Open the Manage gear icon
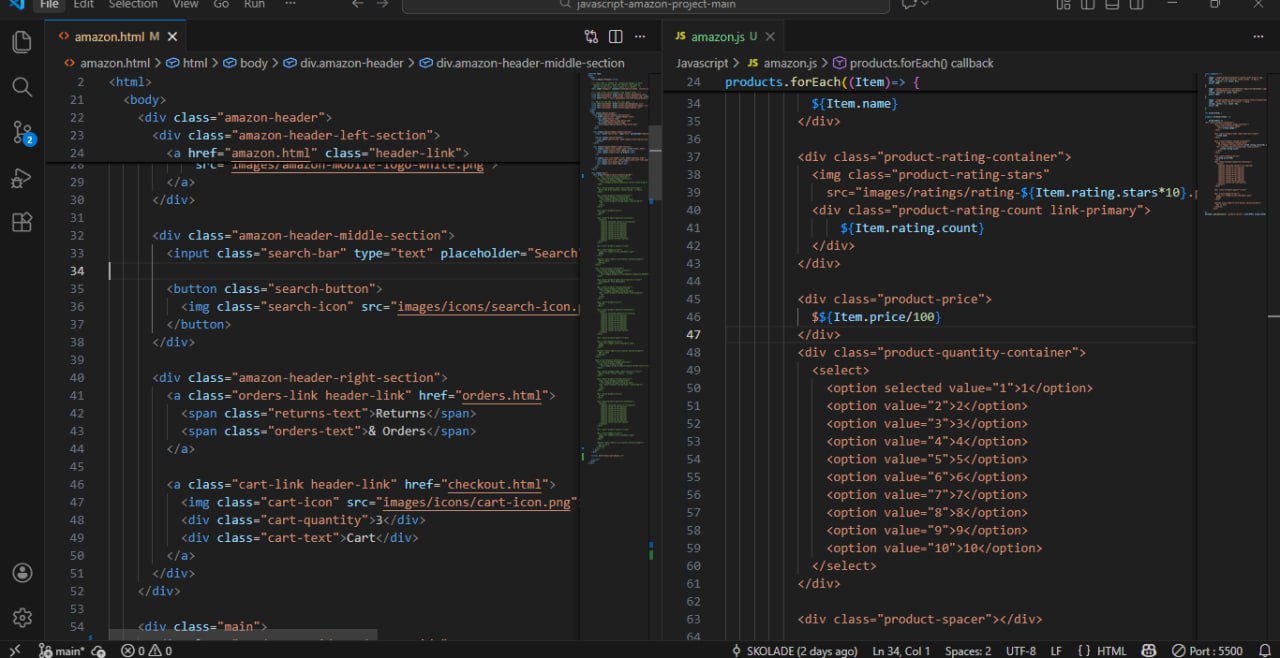This screenshot has height=658, width=1280. coord(21,618)
